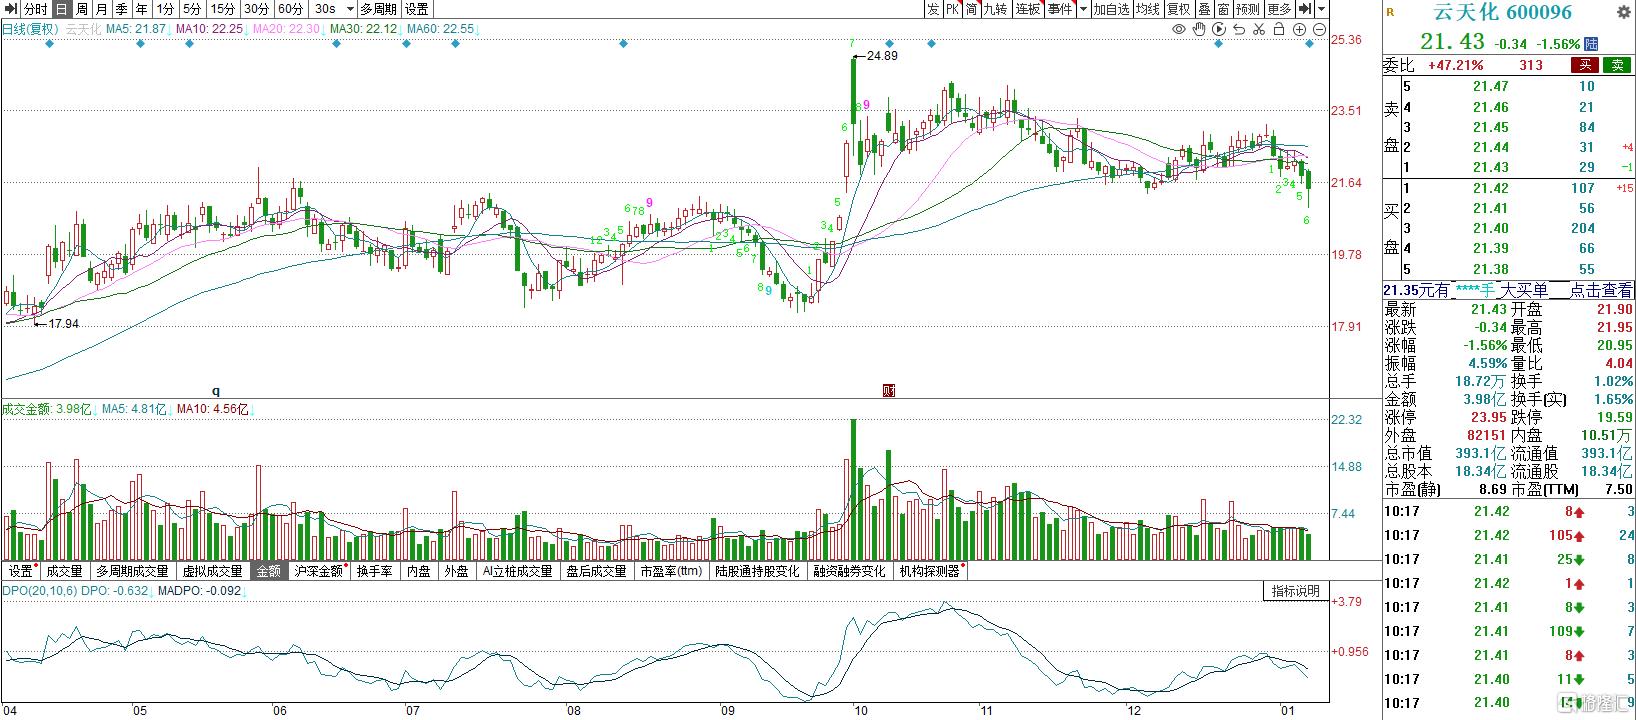This screenshot has width=1636, height=720.
Task: Open 预测 prediction tool
Action: [x=1248, y=9]
